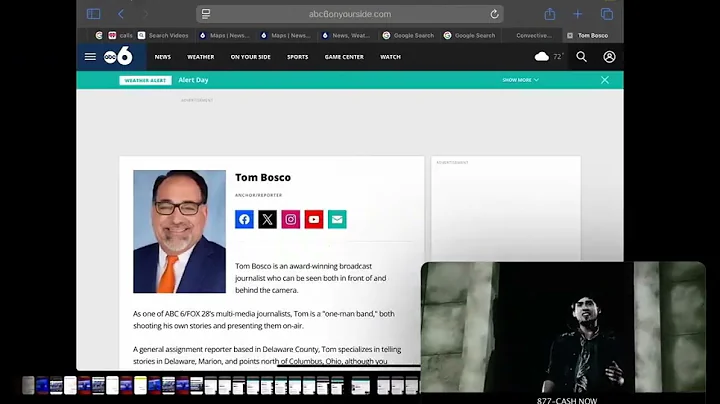Image resolution: width=720 pixels, height=404 pixels.
Task: Click the forward navigation arrow
Action: (146, 14)
